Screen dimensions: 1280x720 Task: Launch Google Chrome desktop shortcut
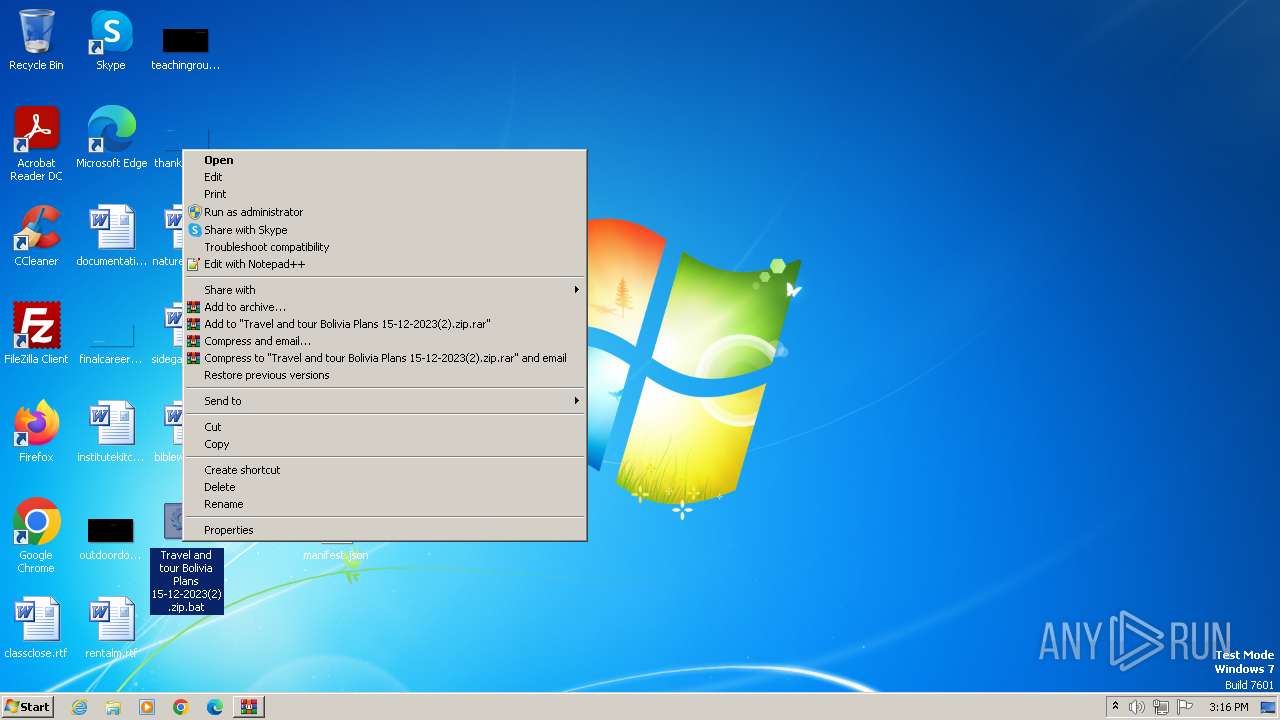click(36, 536)
